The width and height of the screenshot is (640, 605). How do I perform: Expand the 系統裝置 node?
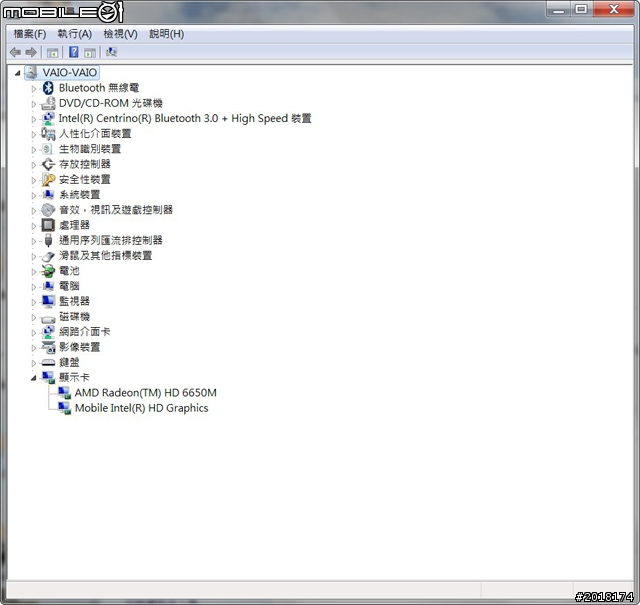(x=34, y=195)
